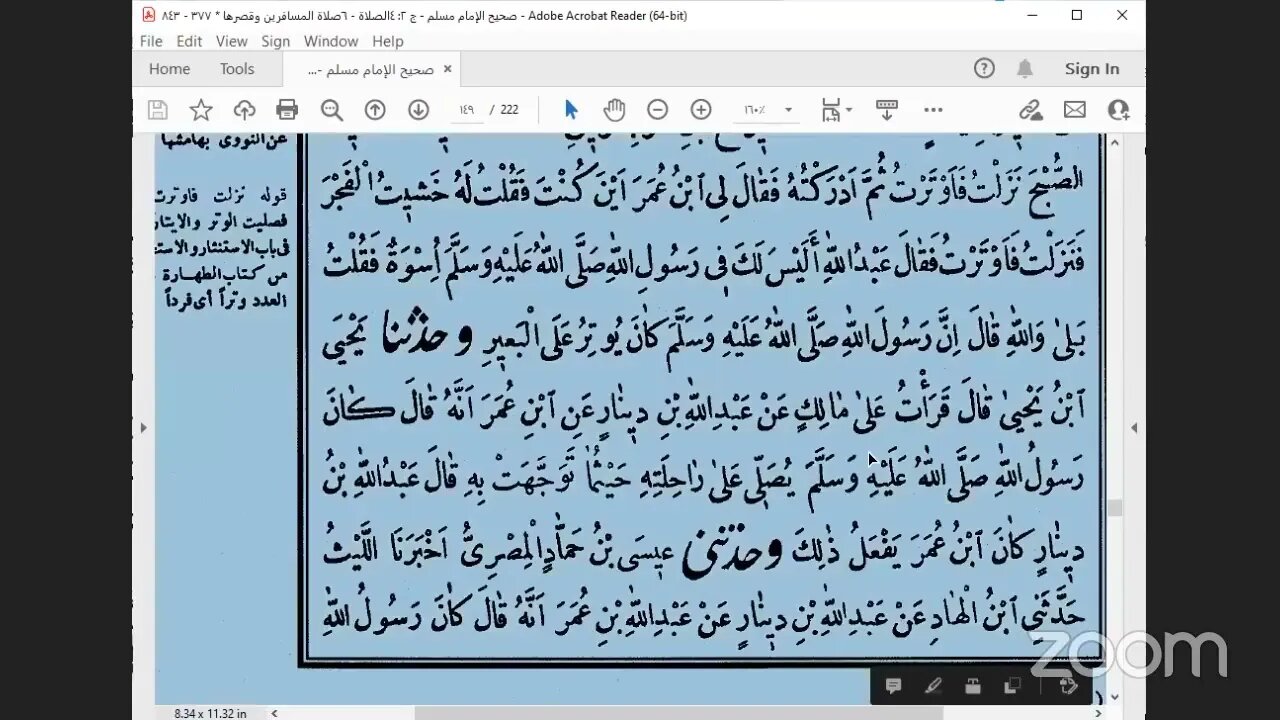Star the document as a favorite
The height and width of the screenshot is (720, 1280).
point(201,110)
